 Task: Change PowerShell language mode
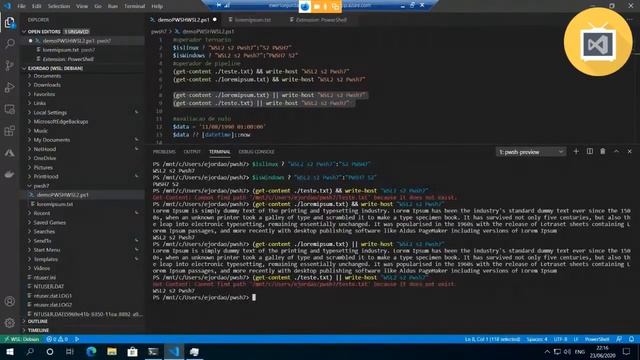tap(597, 339)
